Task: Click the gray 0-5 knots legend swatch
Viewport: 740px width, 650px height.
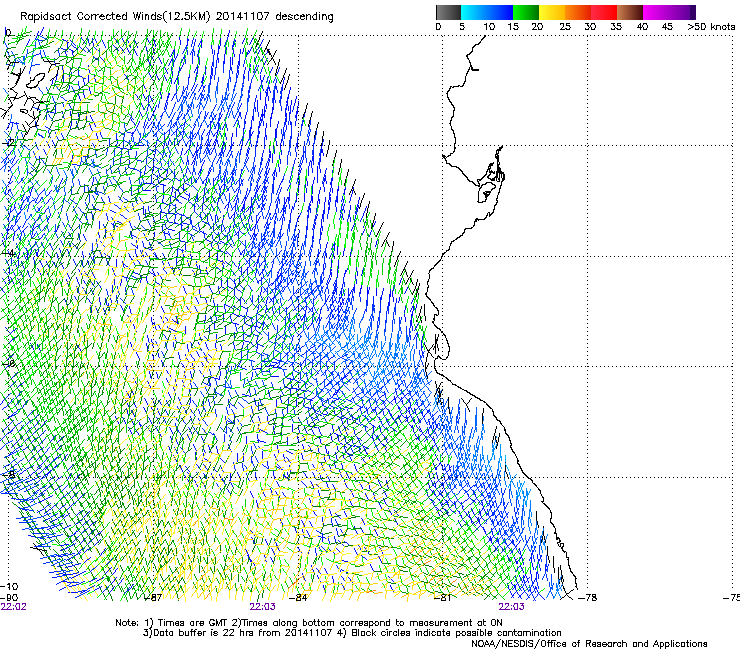Action: click(448, 12)
